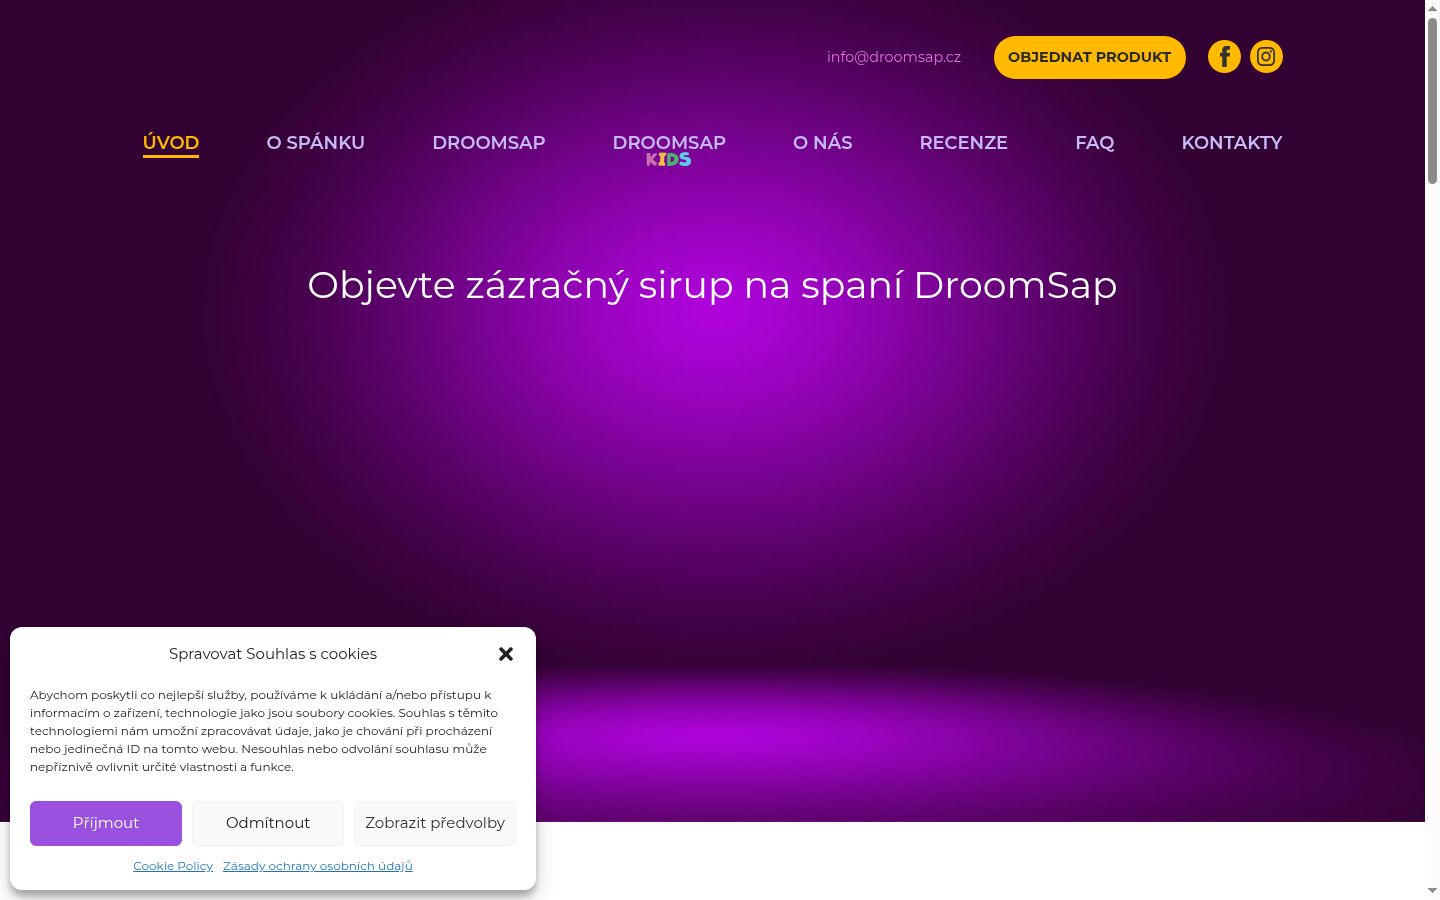Click the scrollbar up arrow

(1432, 8)
